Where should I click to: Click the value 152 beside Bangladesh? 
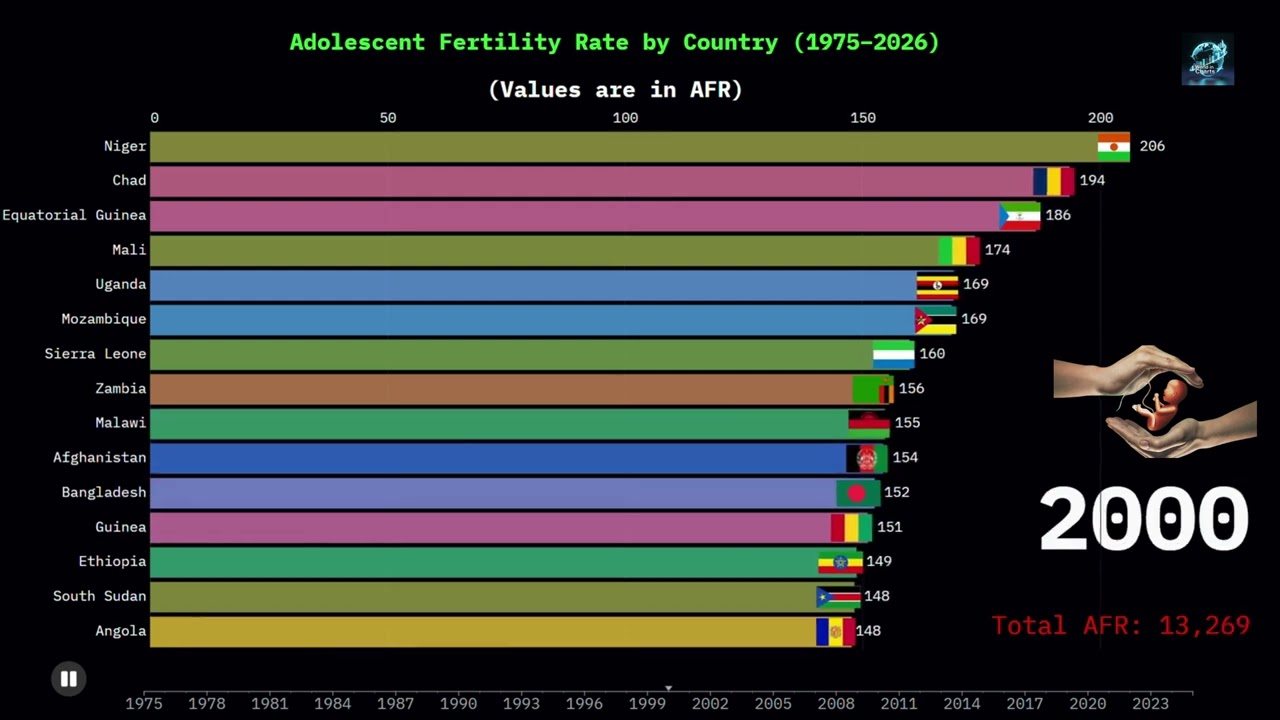click(897, 492)
